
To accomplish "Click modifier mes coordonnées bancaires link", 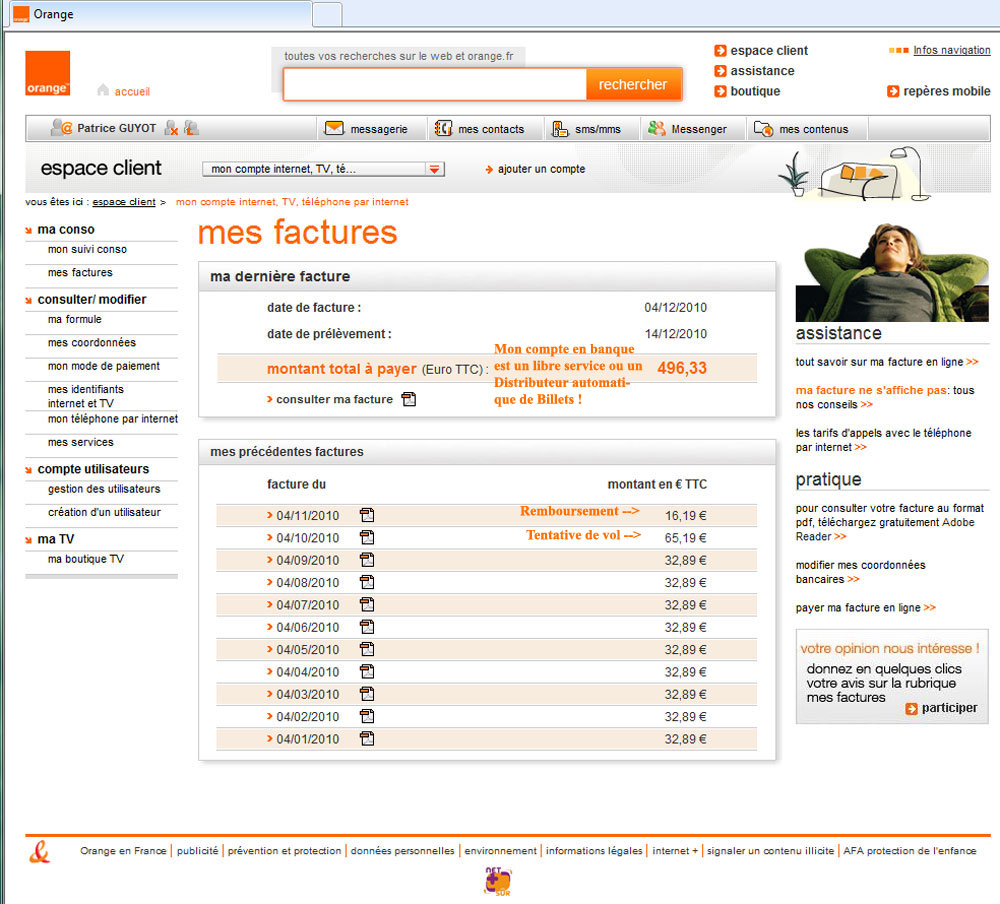I will (860, 572).
